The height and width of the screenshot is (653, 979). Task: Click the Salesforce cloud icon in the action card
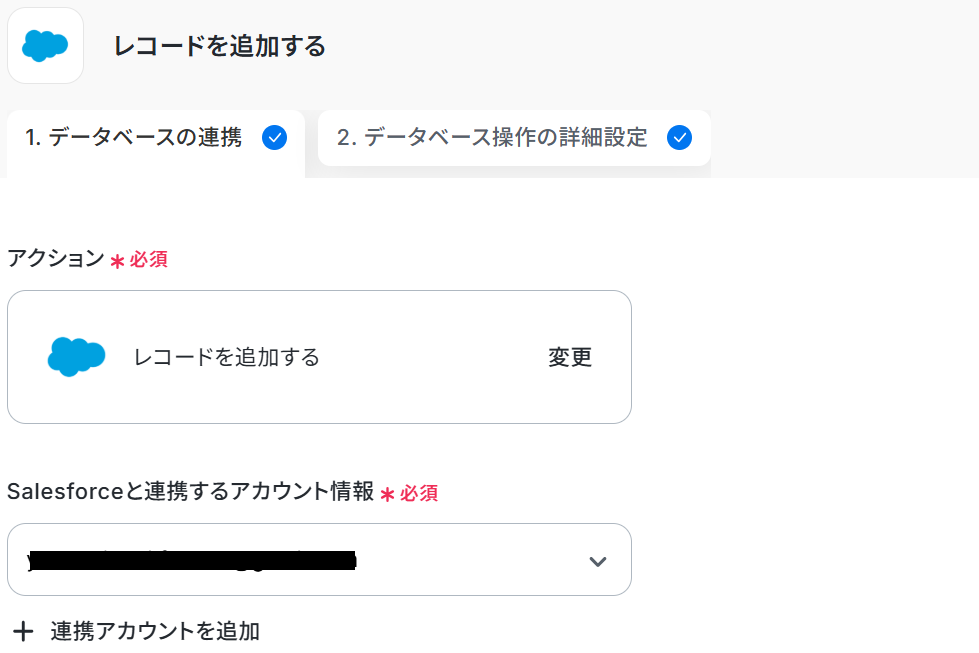76,356
